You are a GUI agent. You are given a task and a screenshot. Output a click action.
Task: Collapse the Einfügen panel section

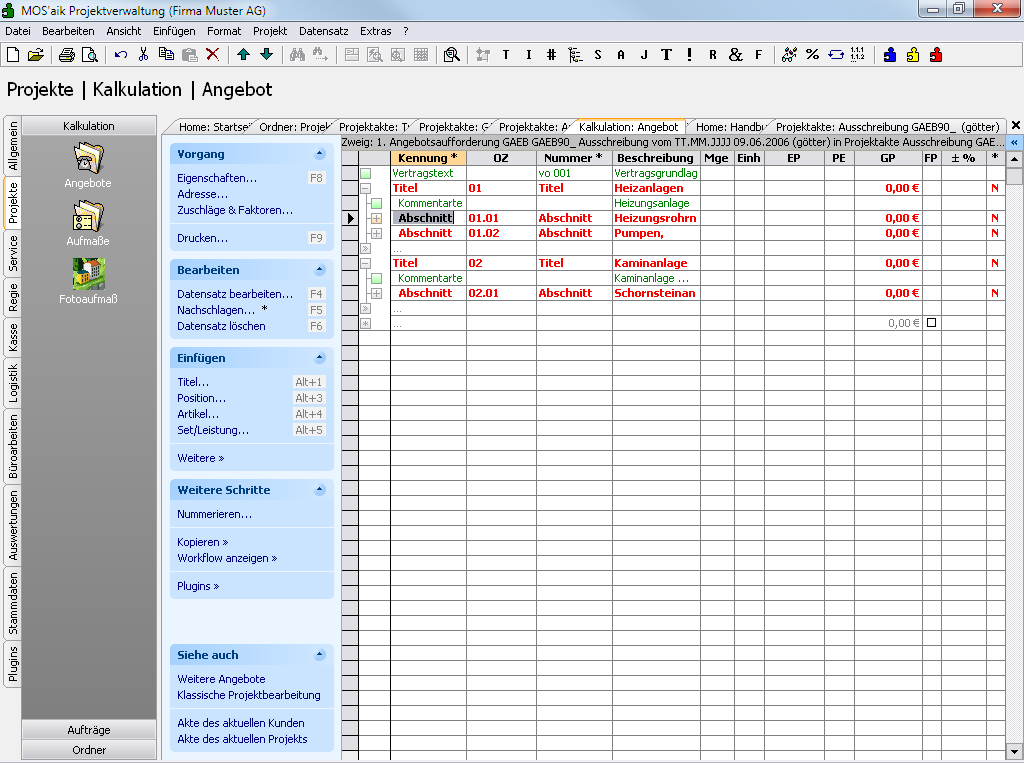click(319, 358)
